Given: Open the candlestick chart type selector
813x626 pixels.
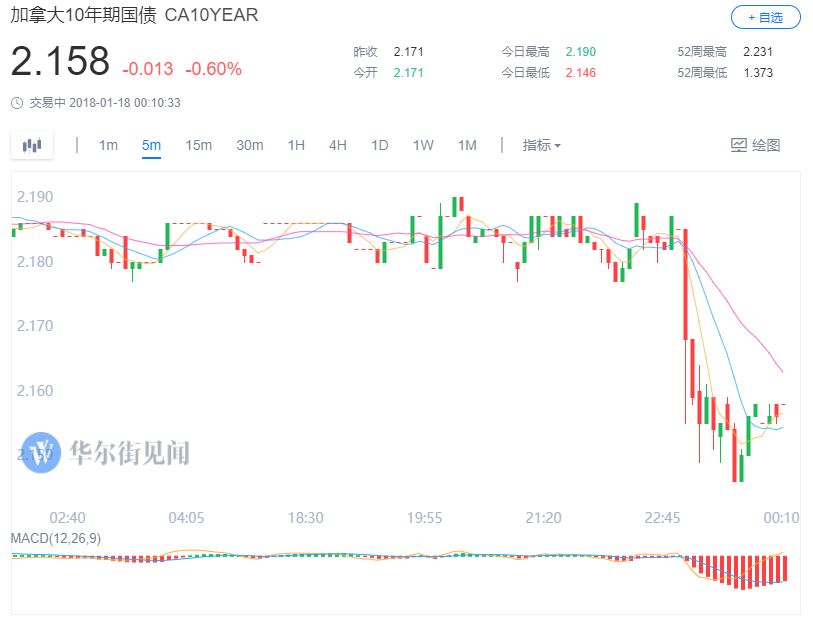Looking at the screenshot, I should click(x=32, y=145).
